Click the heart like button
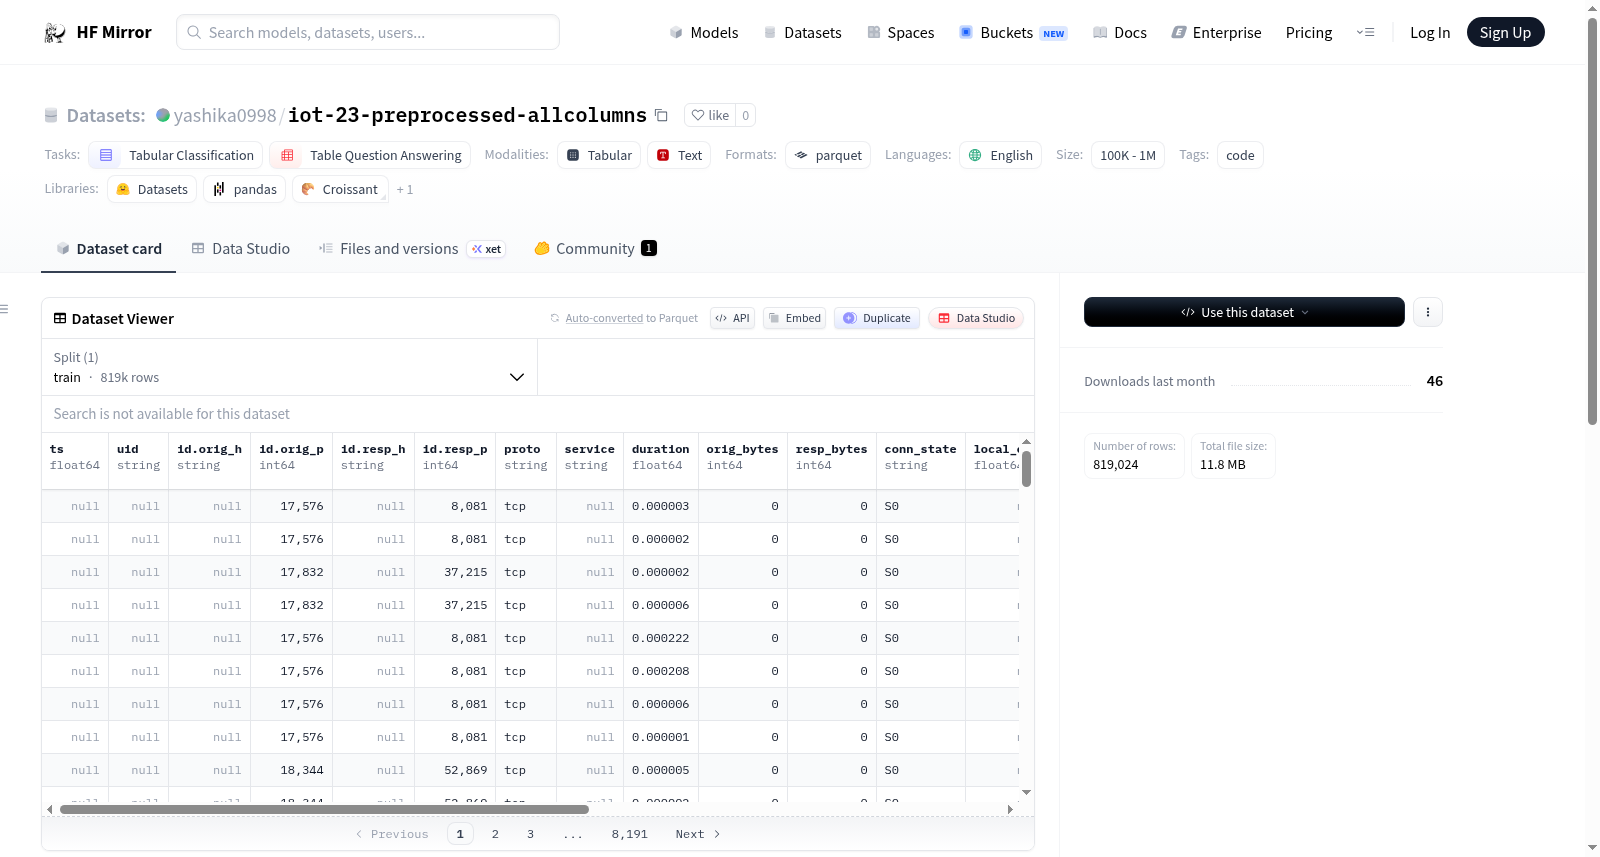The height and width of the screenshot is (857, 1600). pyautogui.click(x=710, y=115)
